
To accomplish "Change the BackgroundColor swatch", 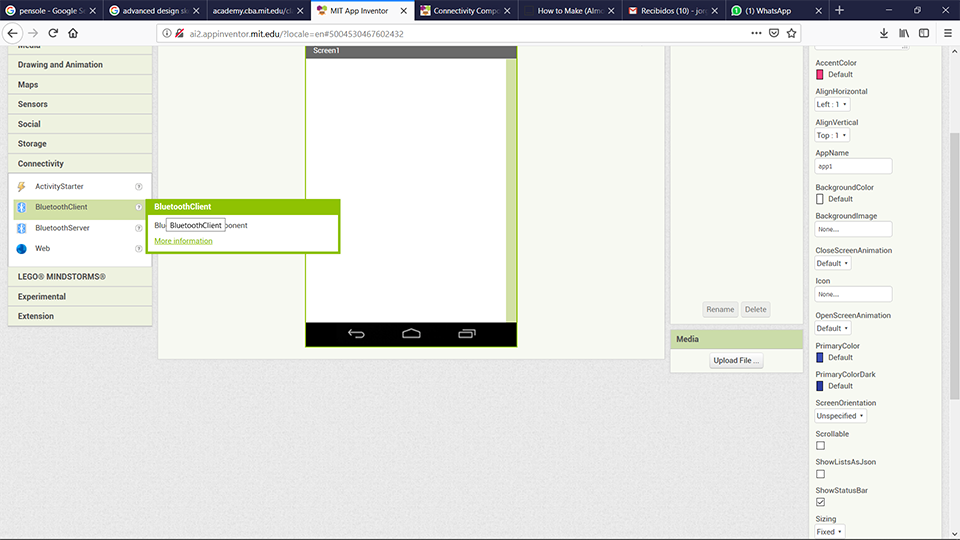I will click(x=820, y=199).
